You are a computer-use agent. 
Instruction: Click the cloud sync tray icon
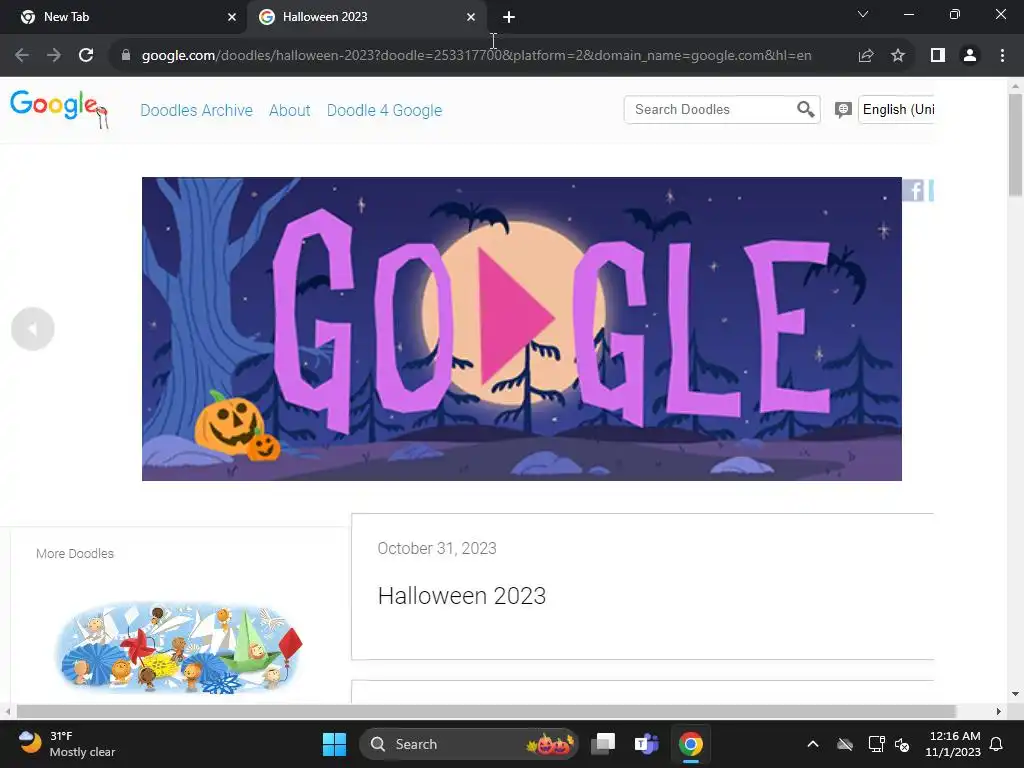pos(845,744)
